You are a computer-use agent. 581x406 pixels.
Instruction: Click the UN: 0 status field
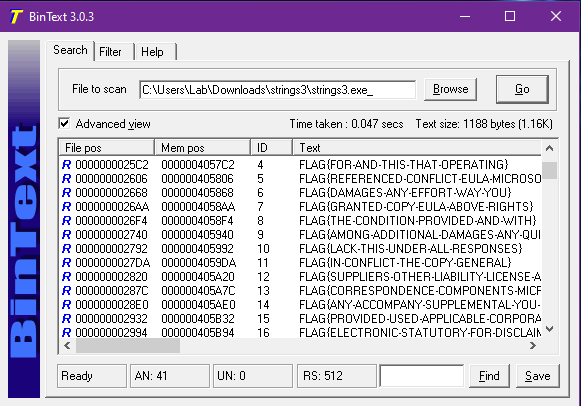pos(253,376)
